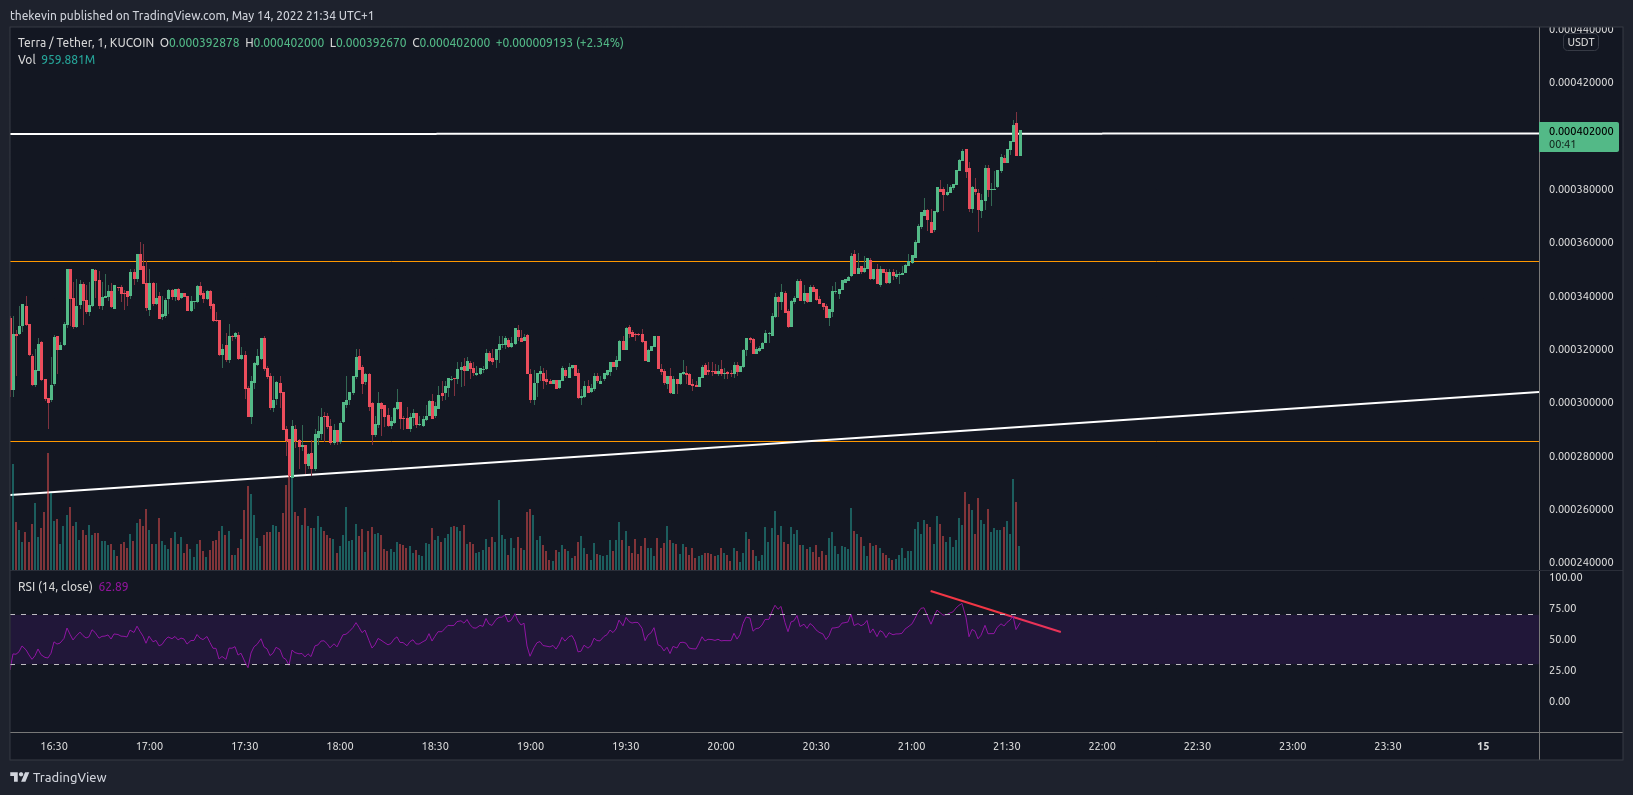Viewport: 1633px width, 795px height.
Task: Click the open value O0.000392878
Action: (200, 43)
